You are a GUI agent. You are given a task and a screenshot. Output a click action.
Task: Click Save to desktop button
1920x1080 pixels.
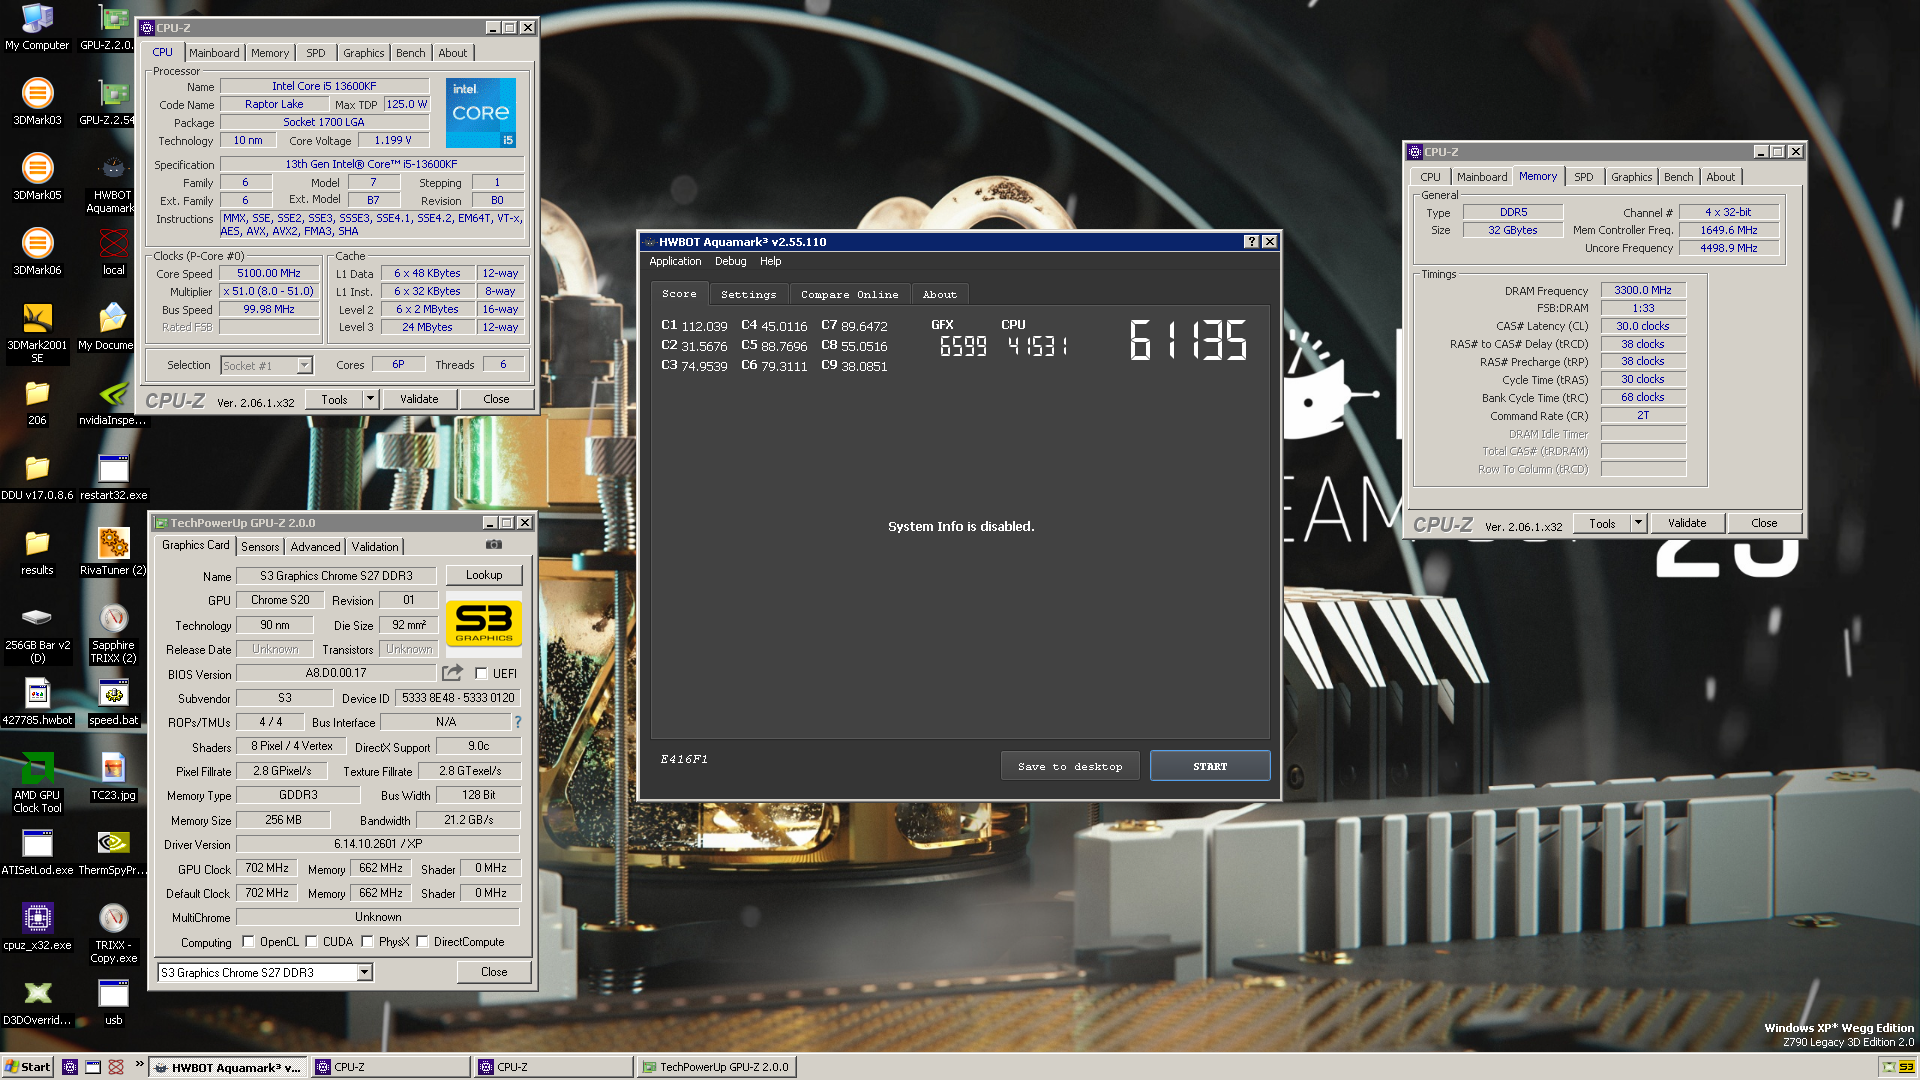[x=1070, y=766]
